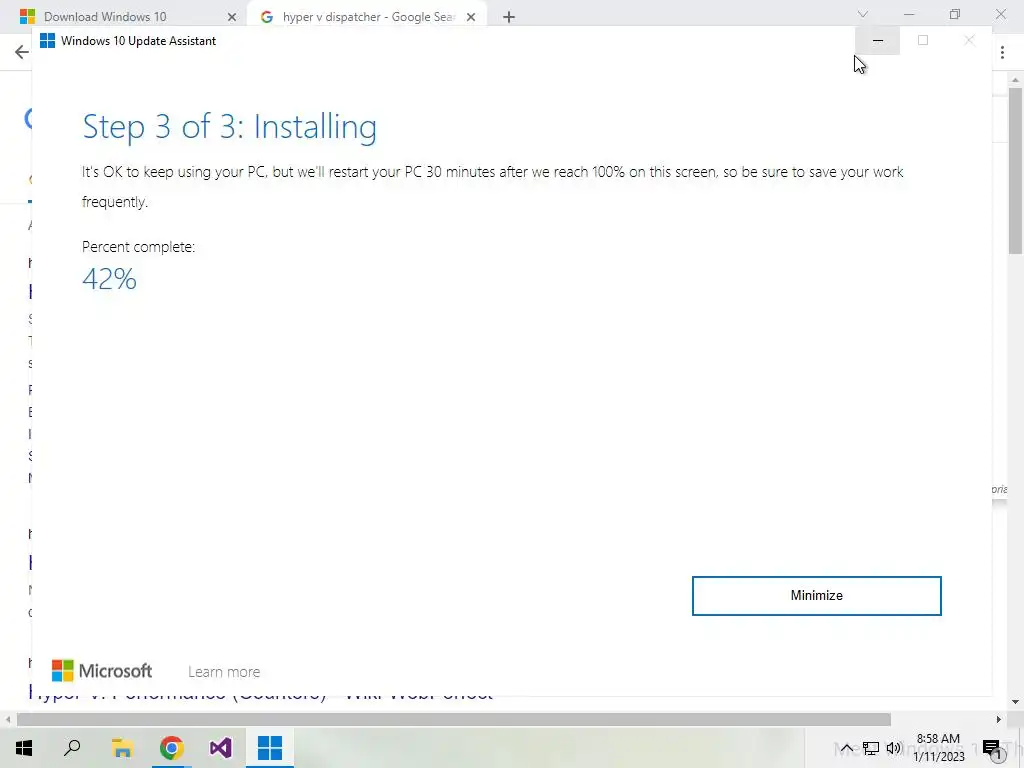
Task: Click the down arrow of the vertical scrollbar
Action: coord(1016,702)
